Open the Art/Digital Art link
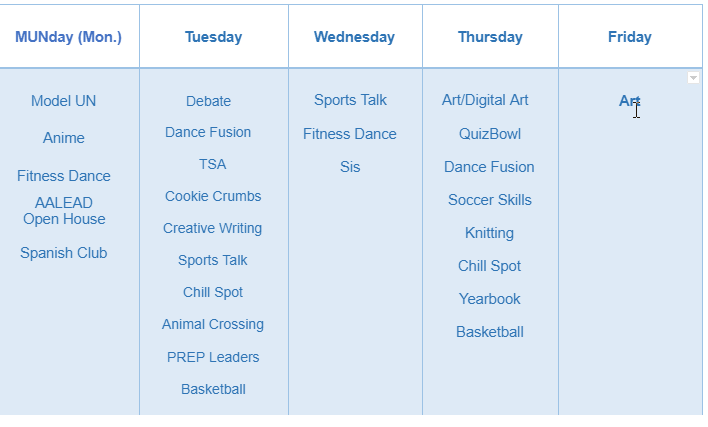The height and width of the screenshot is (427, 708). point(485,100)
